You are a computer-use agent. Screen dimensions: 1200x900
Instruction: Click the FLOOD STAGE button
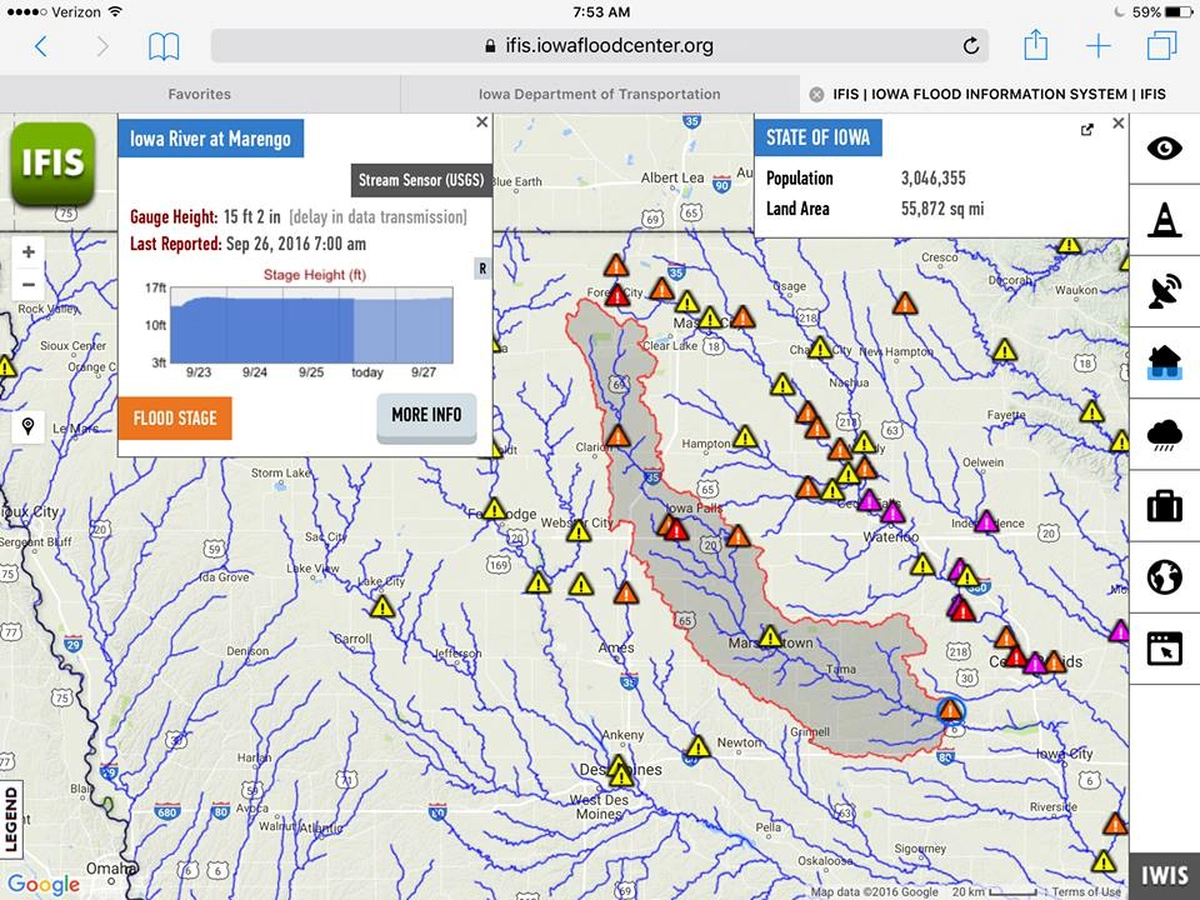[175, 418]
